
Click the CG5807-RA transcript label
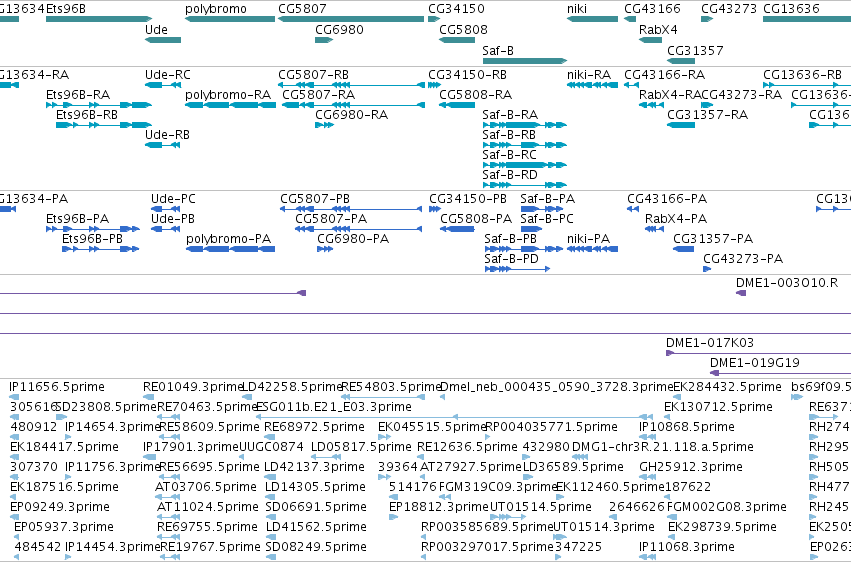pos(319,95)
